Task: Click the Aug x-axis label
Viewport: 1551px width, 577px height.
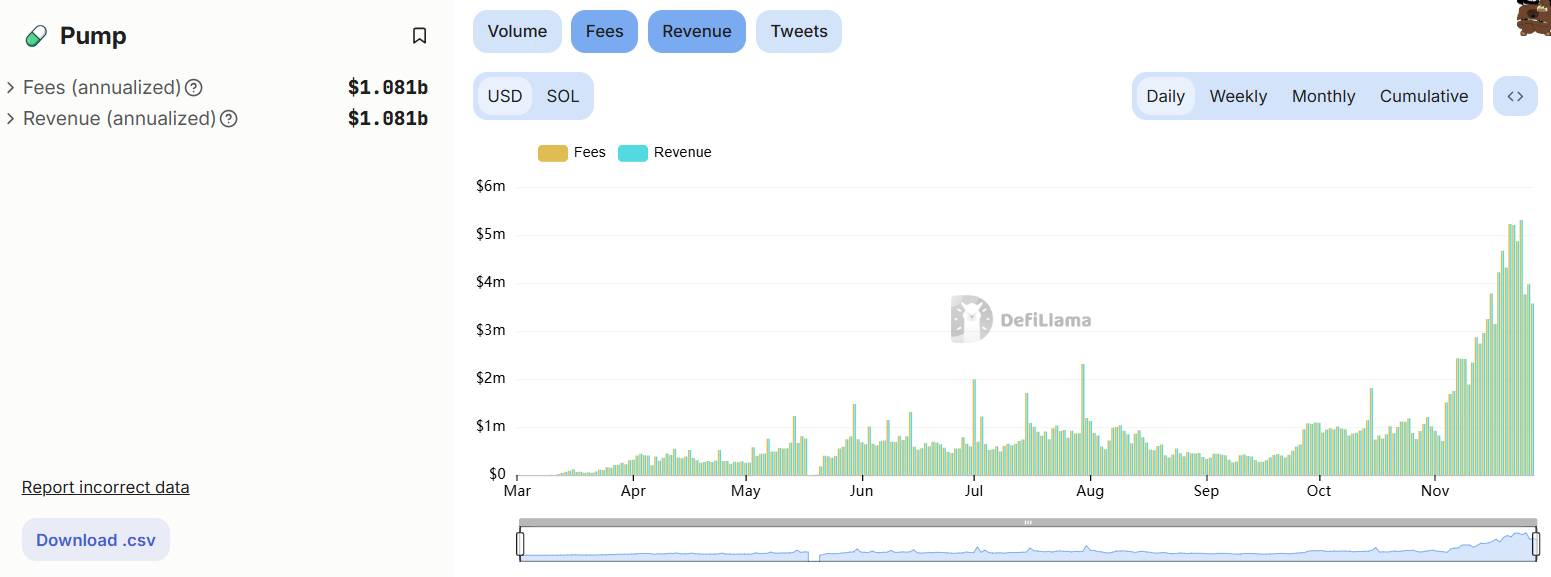Action: (x=1090, y=491)
